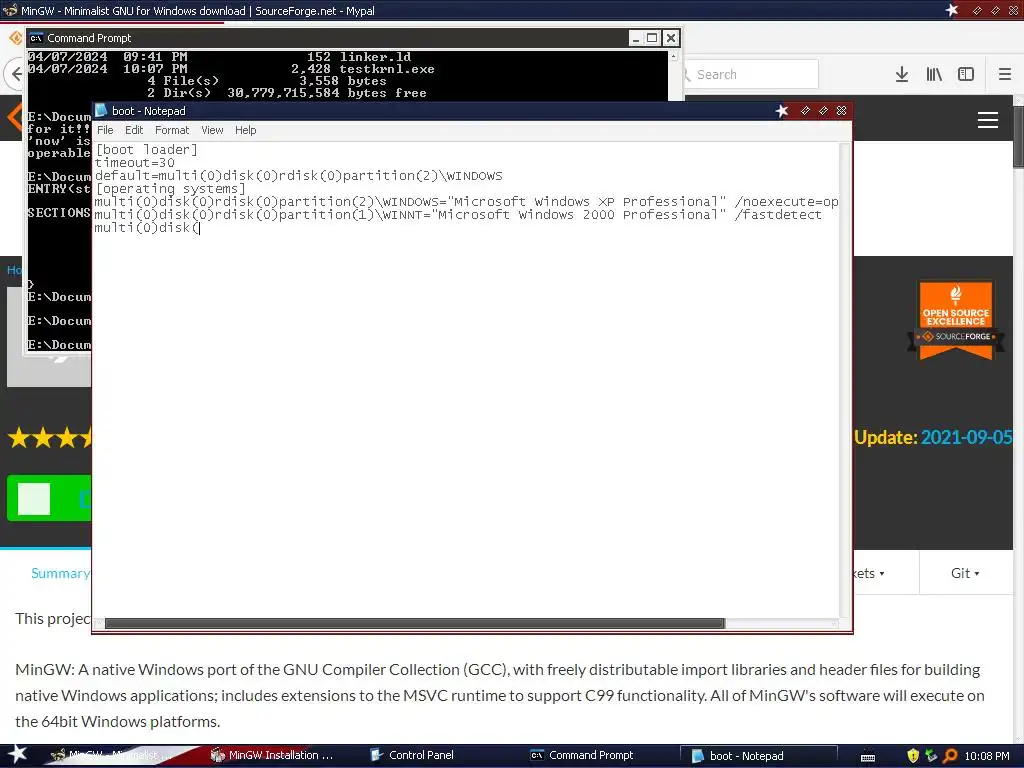Open the Summary tab on SourceForge
Image resolution: width=1024 pixels, height=768 pixels.
pos(60,573)
